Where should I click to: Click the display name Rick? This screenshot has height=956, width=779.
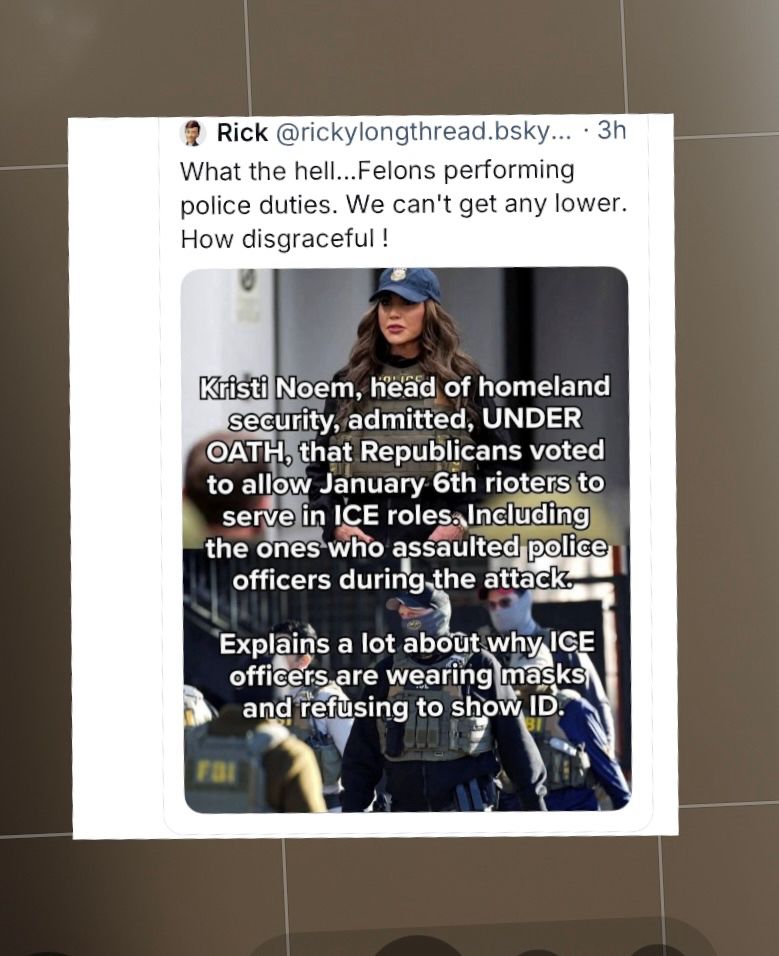[x=242, y=132]
